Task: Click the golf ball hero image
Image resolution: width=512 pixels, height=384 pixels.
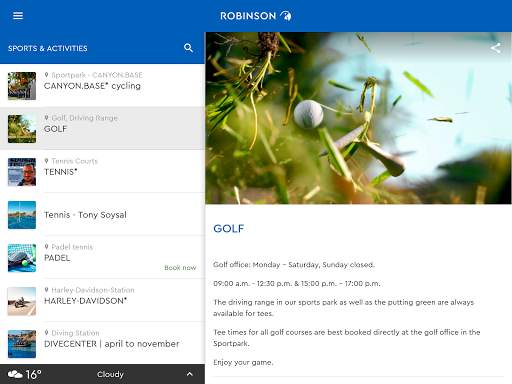Action: pos(358,118)
